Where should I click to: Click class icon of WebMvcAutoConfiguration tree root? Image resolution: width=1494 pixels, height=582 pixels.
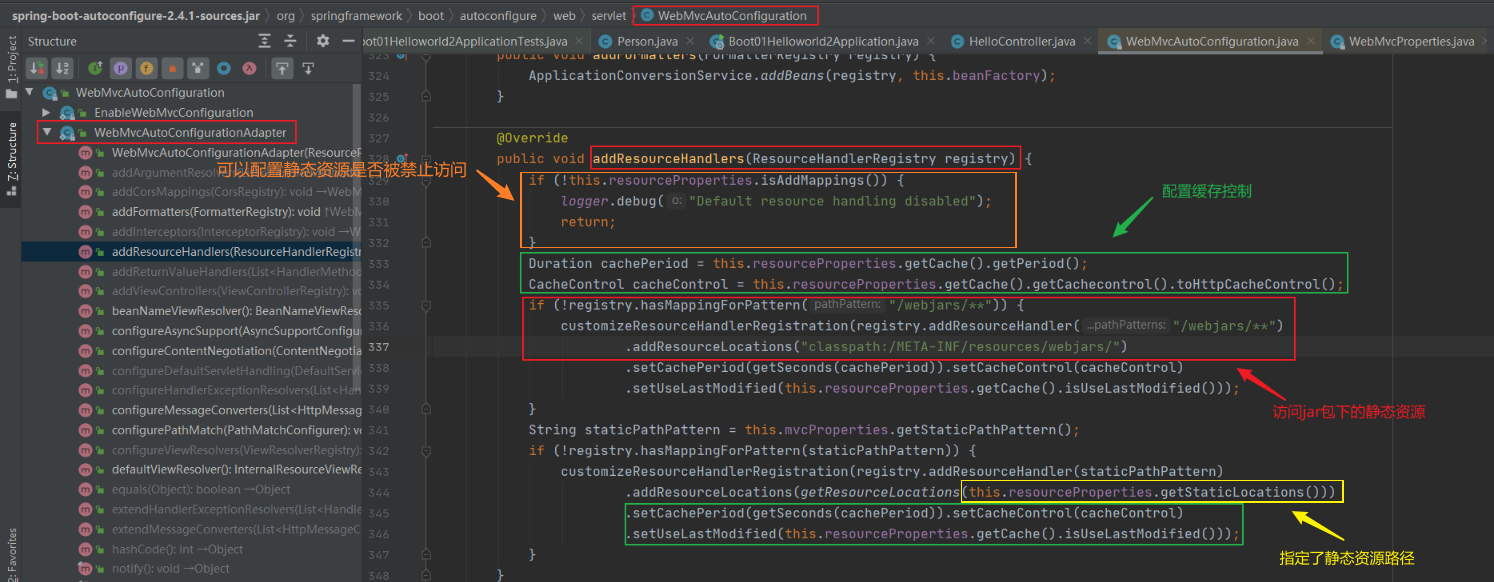pos(50,93)
